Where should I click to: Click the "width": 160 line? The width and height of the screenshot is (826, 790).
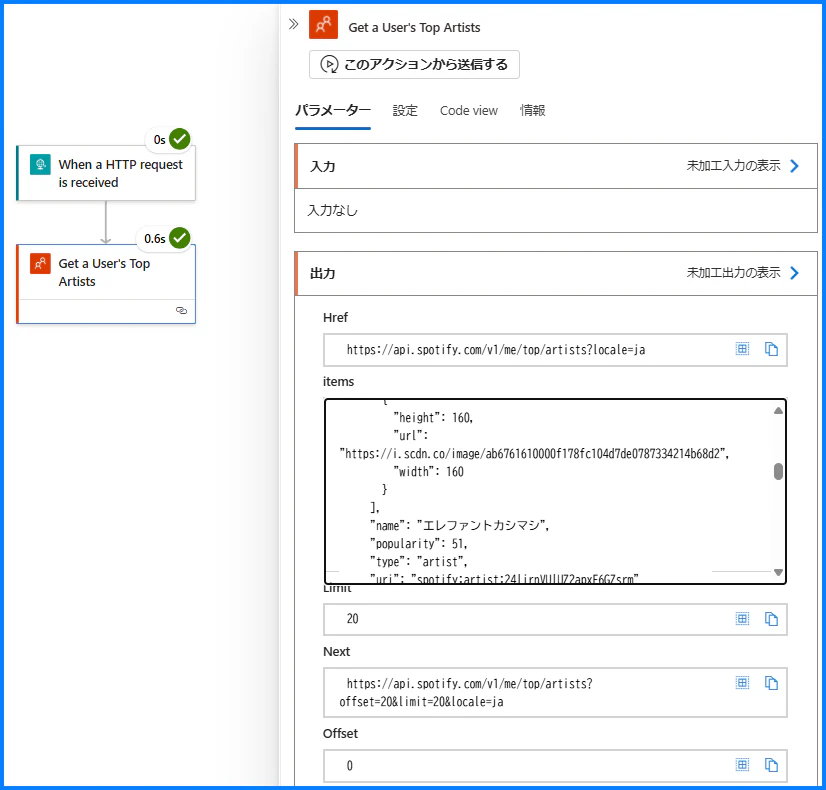tap(428, 471)
